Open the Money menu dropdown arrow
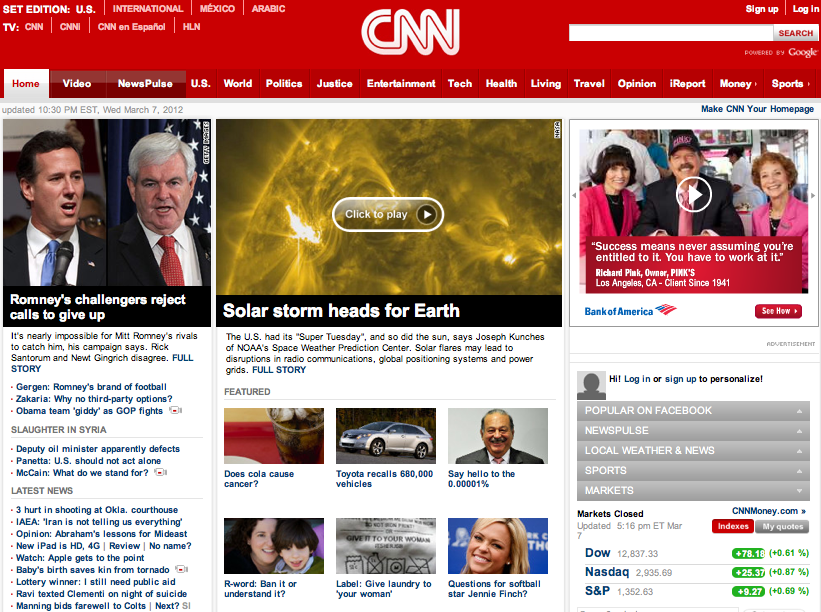821x612 pixels. click(x=756, y=84)
